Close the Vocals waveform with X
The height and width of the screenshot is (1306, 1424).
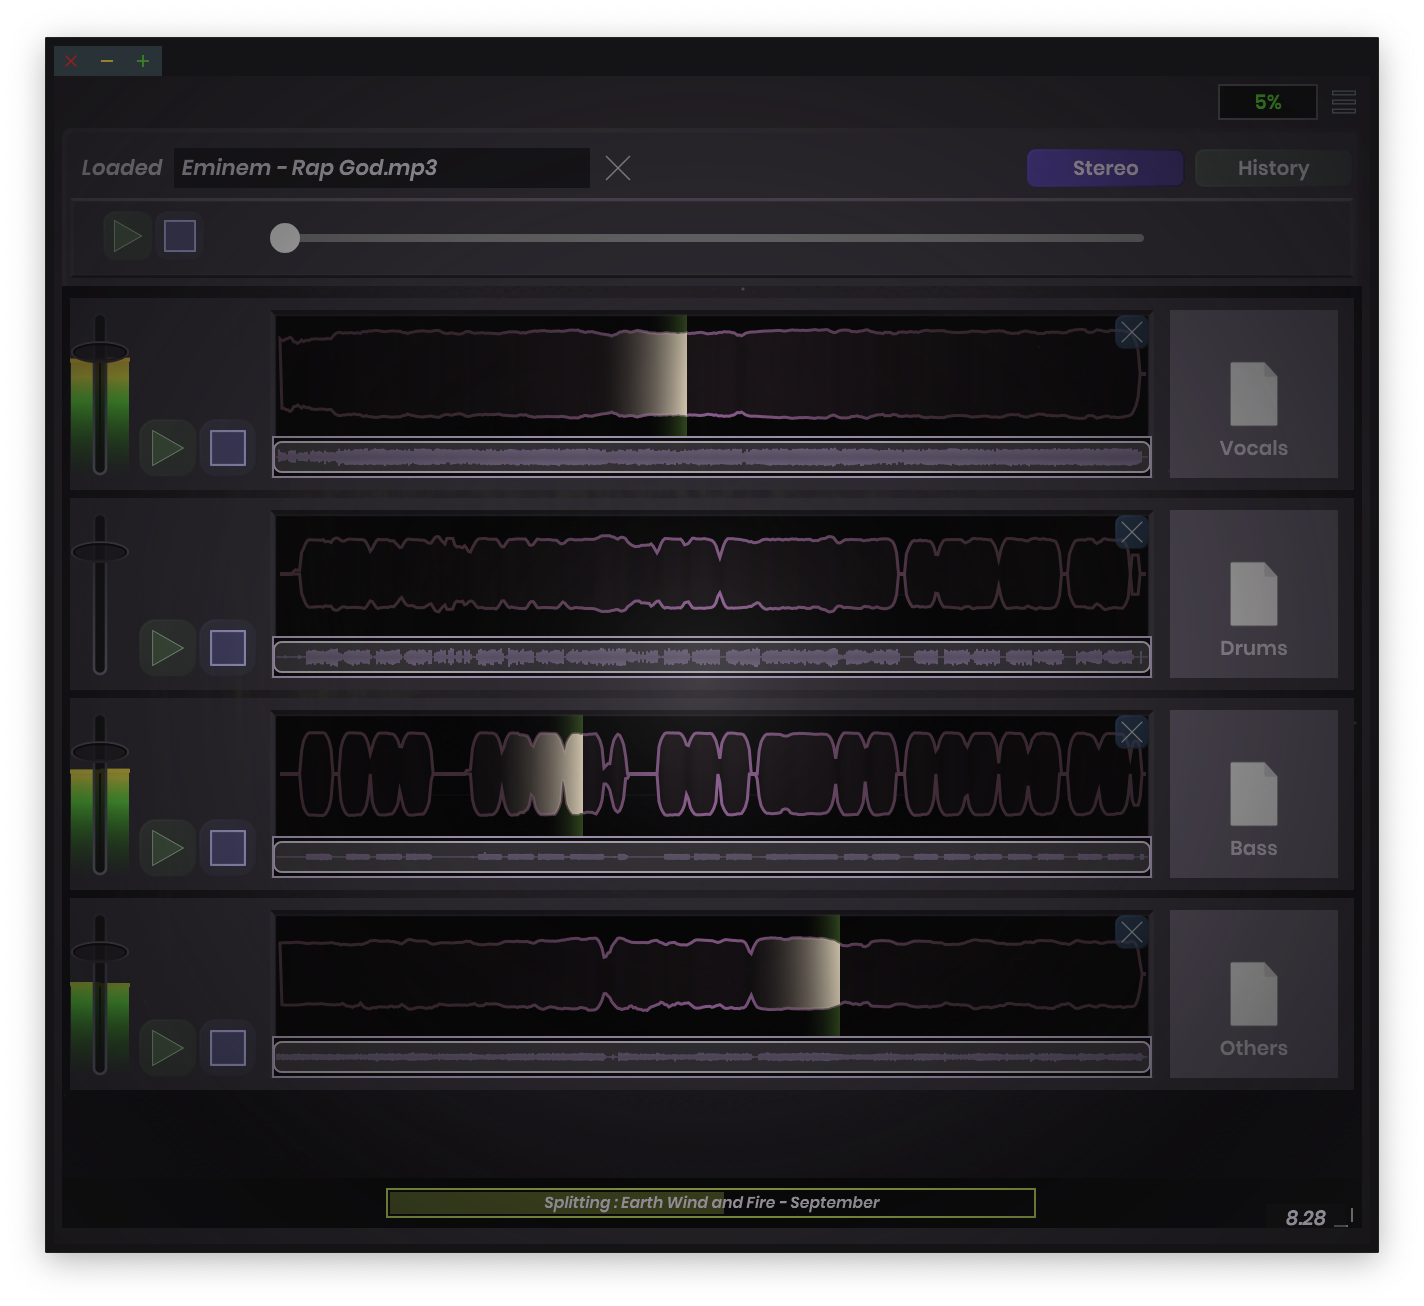[x=1131, y=332]
